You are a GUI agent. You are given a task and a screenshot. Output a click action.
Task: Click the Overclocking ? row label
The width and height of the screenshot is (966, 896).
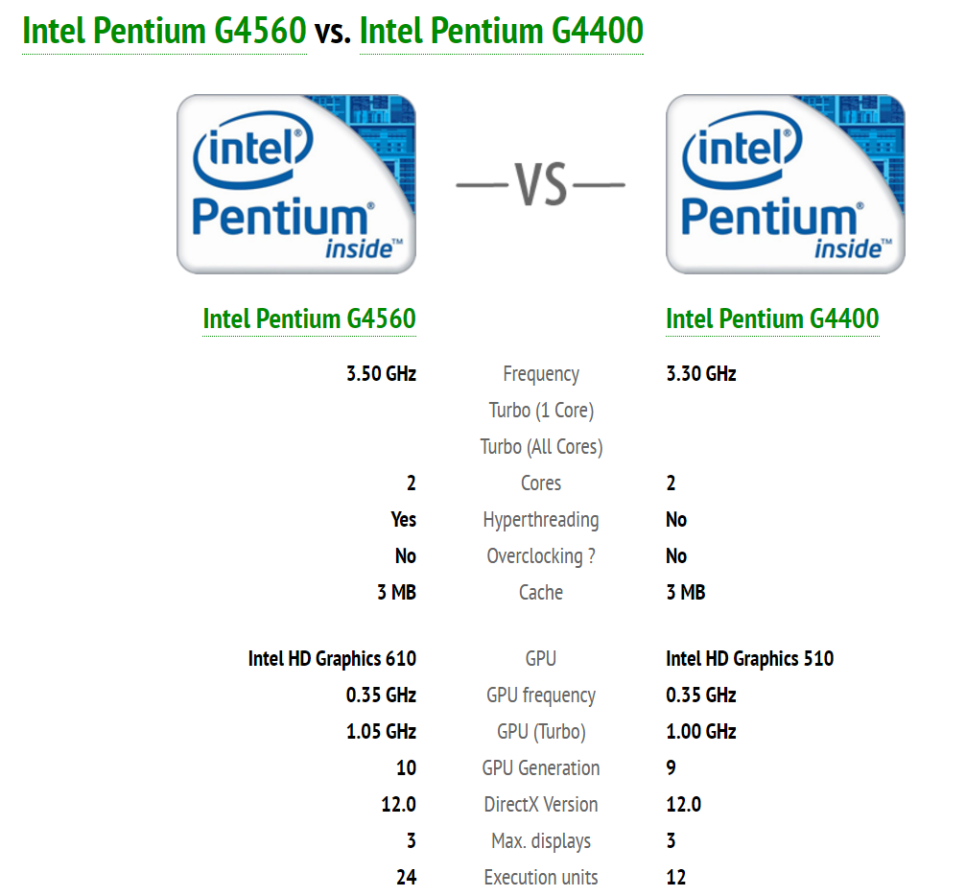coord(541,556)
